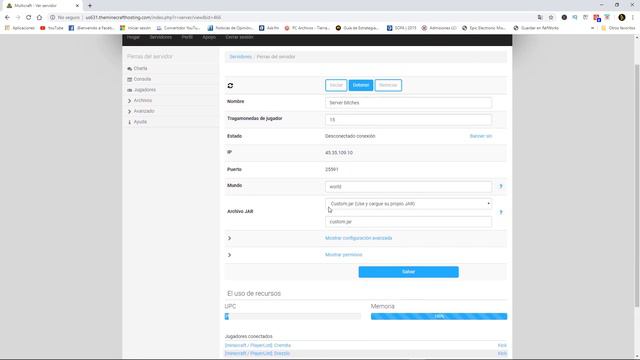Click help question mark next to Mundo
Viewport: 640px width, 360px height.
click(501, 187)
